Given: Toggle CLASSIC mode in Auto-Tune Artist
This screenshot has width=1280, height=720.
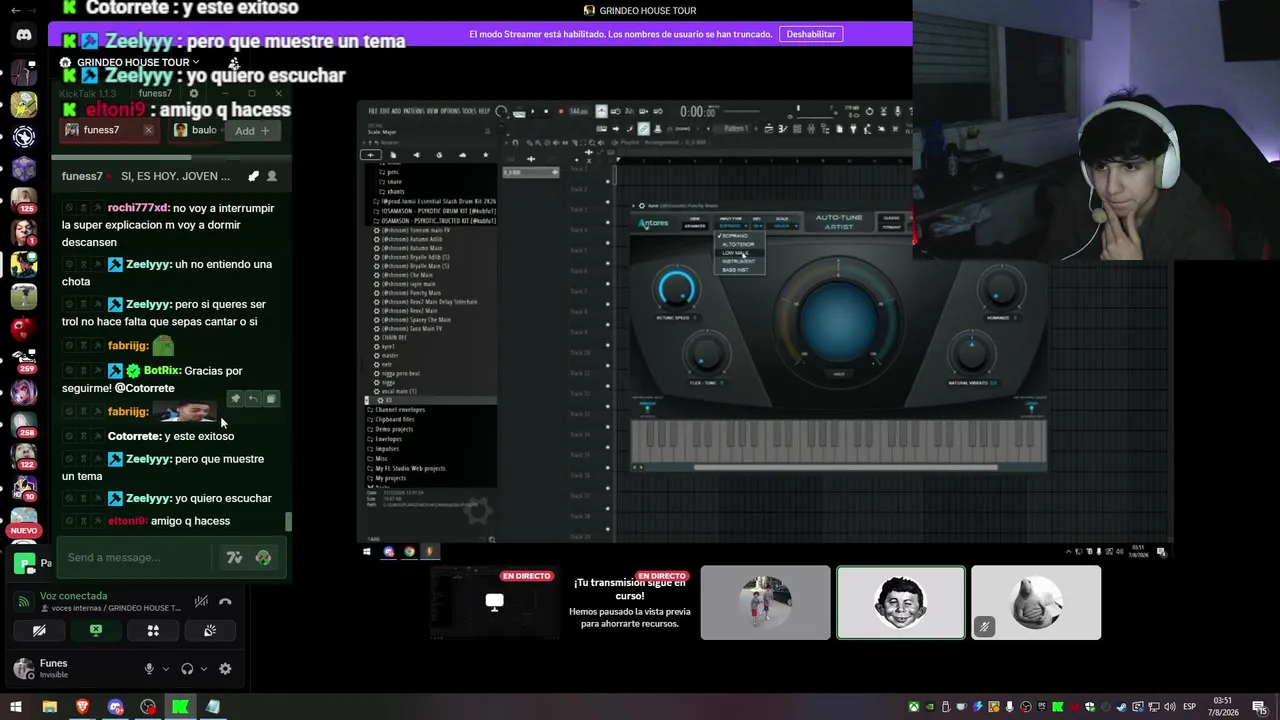Looking at the screenshot, I should point(891,218).
